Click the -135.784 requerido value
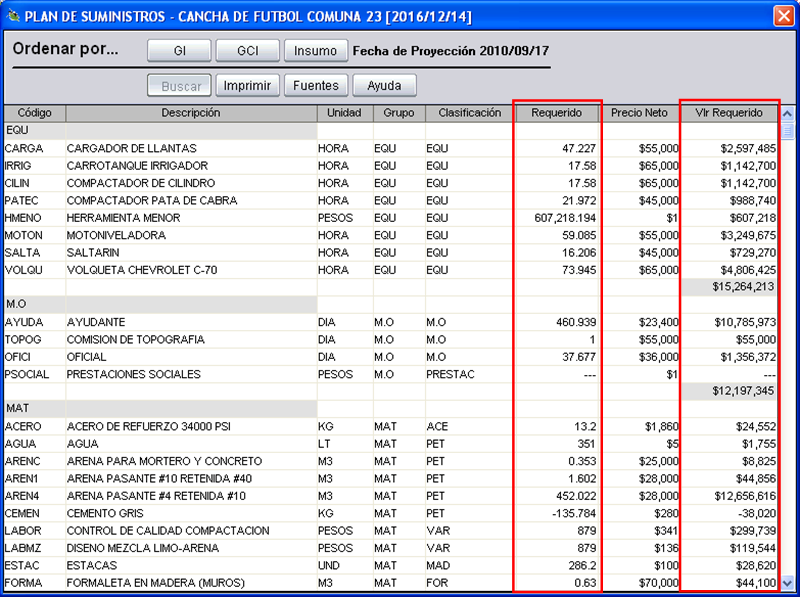The image size is (800, 597). (574, 513)
